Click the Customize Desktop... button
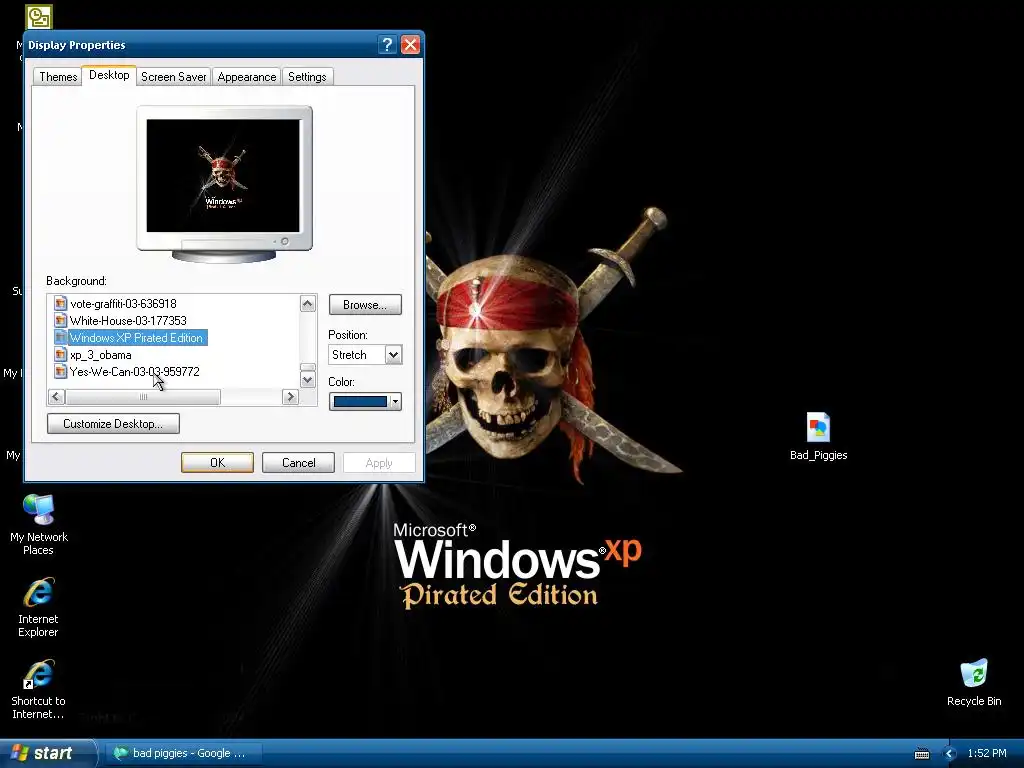The width and height of the screenshot is (1024, 768). click(x=114, y=424)
